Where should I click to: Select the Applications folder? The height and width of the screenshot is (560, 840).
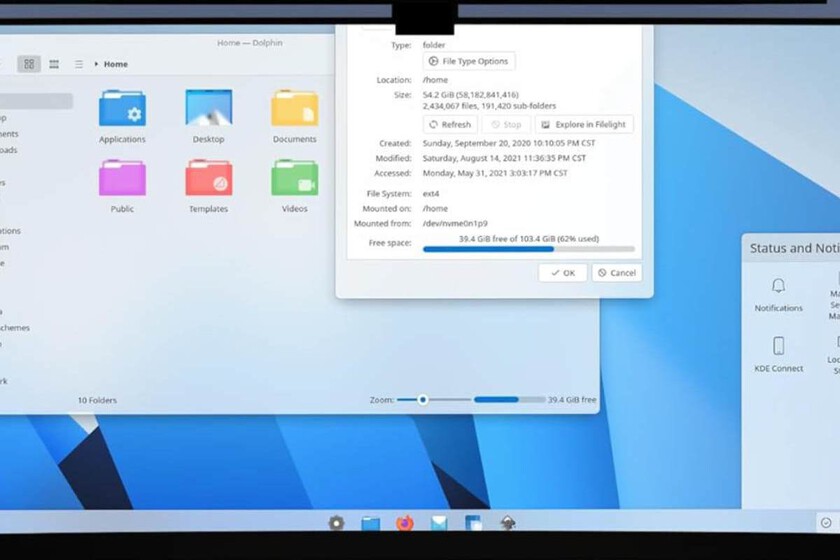122,109
